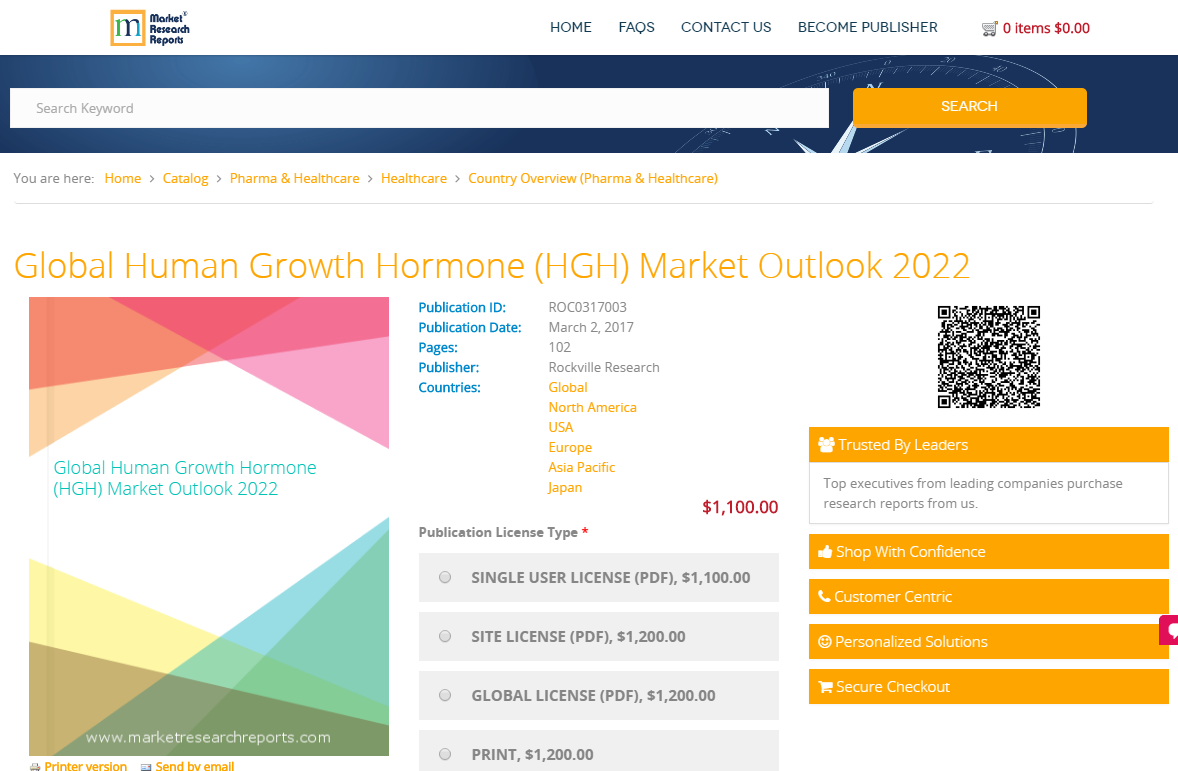Viewport: 1178px width, 771px height.
Task: Open the CONTACT US menu item
Action: (726, 27)
